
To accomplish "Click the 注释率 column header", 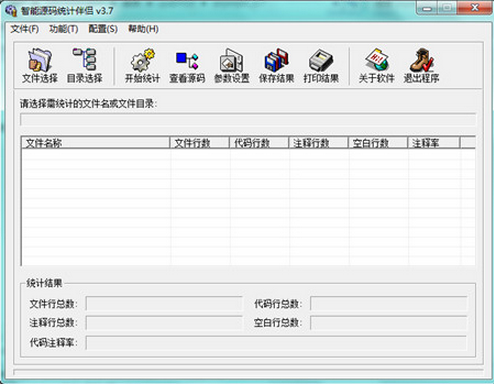I will click(x=434, y=143).
